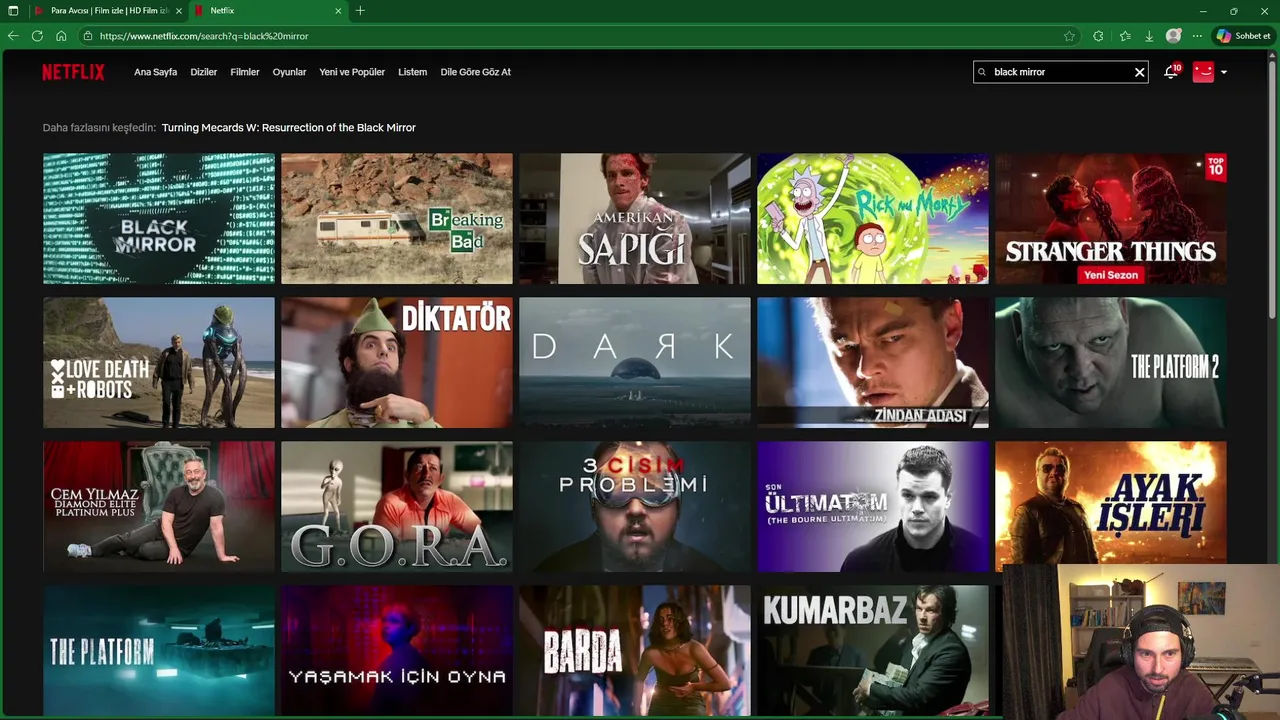Open a new browser tab

[360, 11]
